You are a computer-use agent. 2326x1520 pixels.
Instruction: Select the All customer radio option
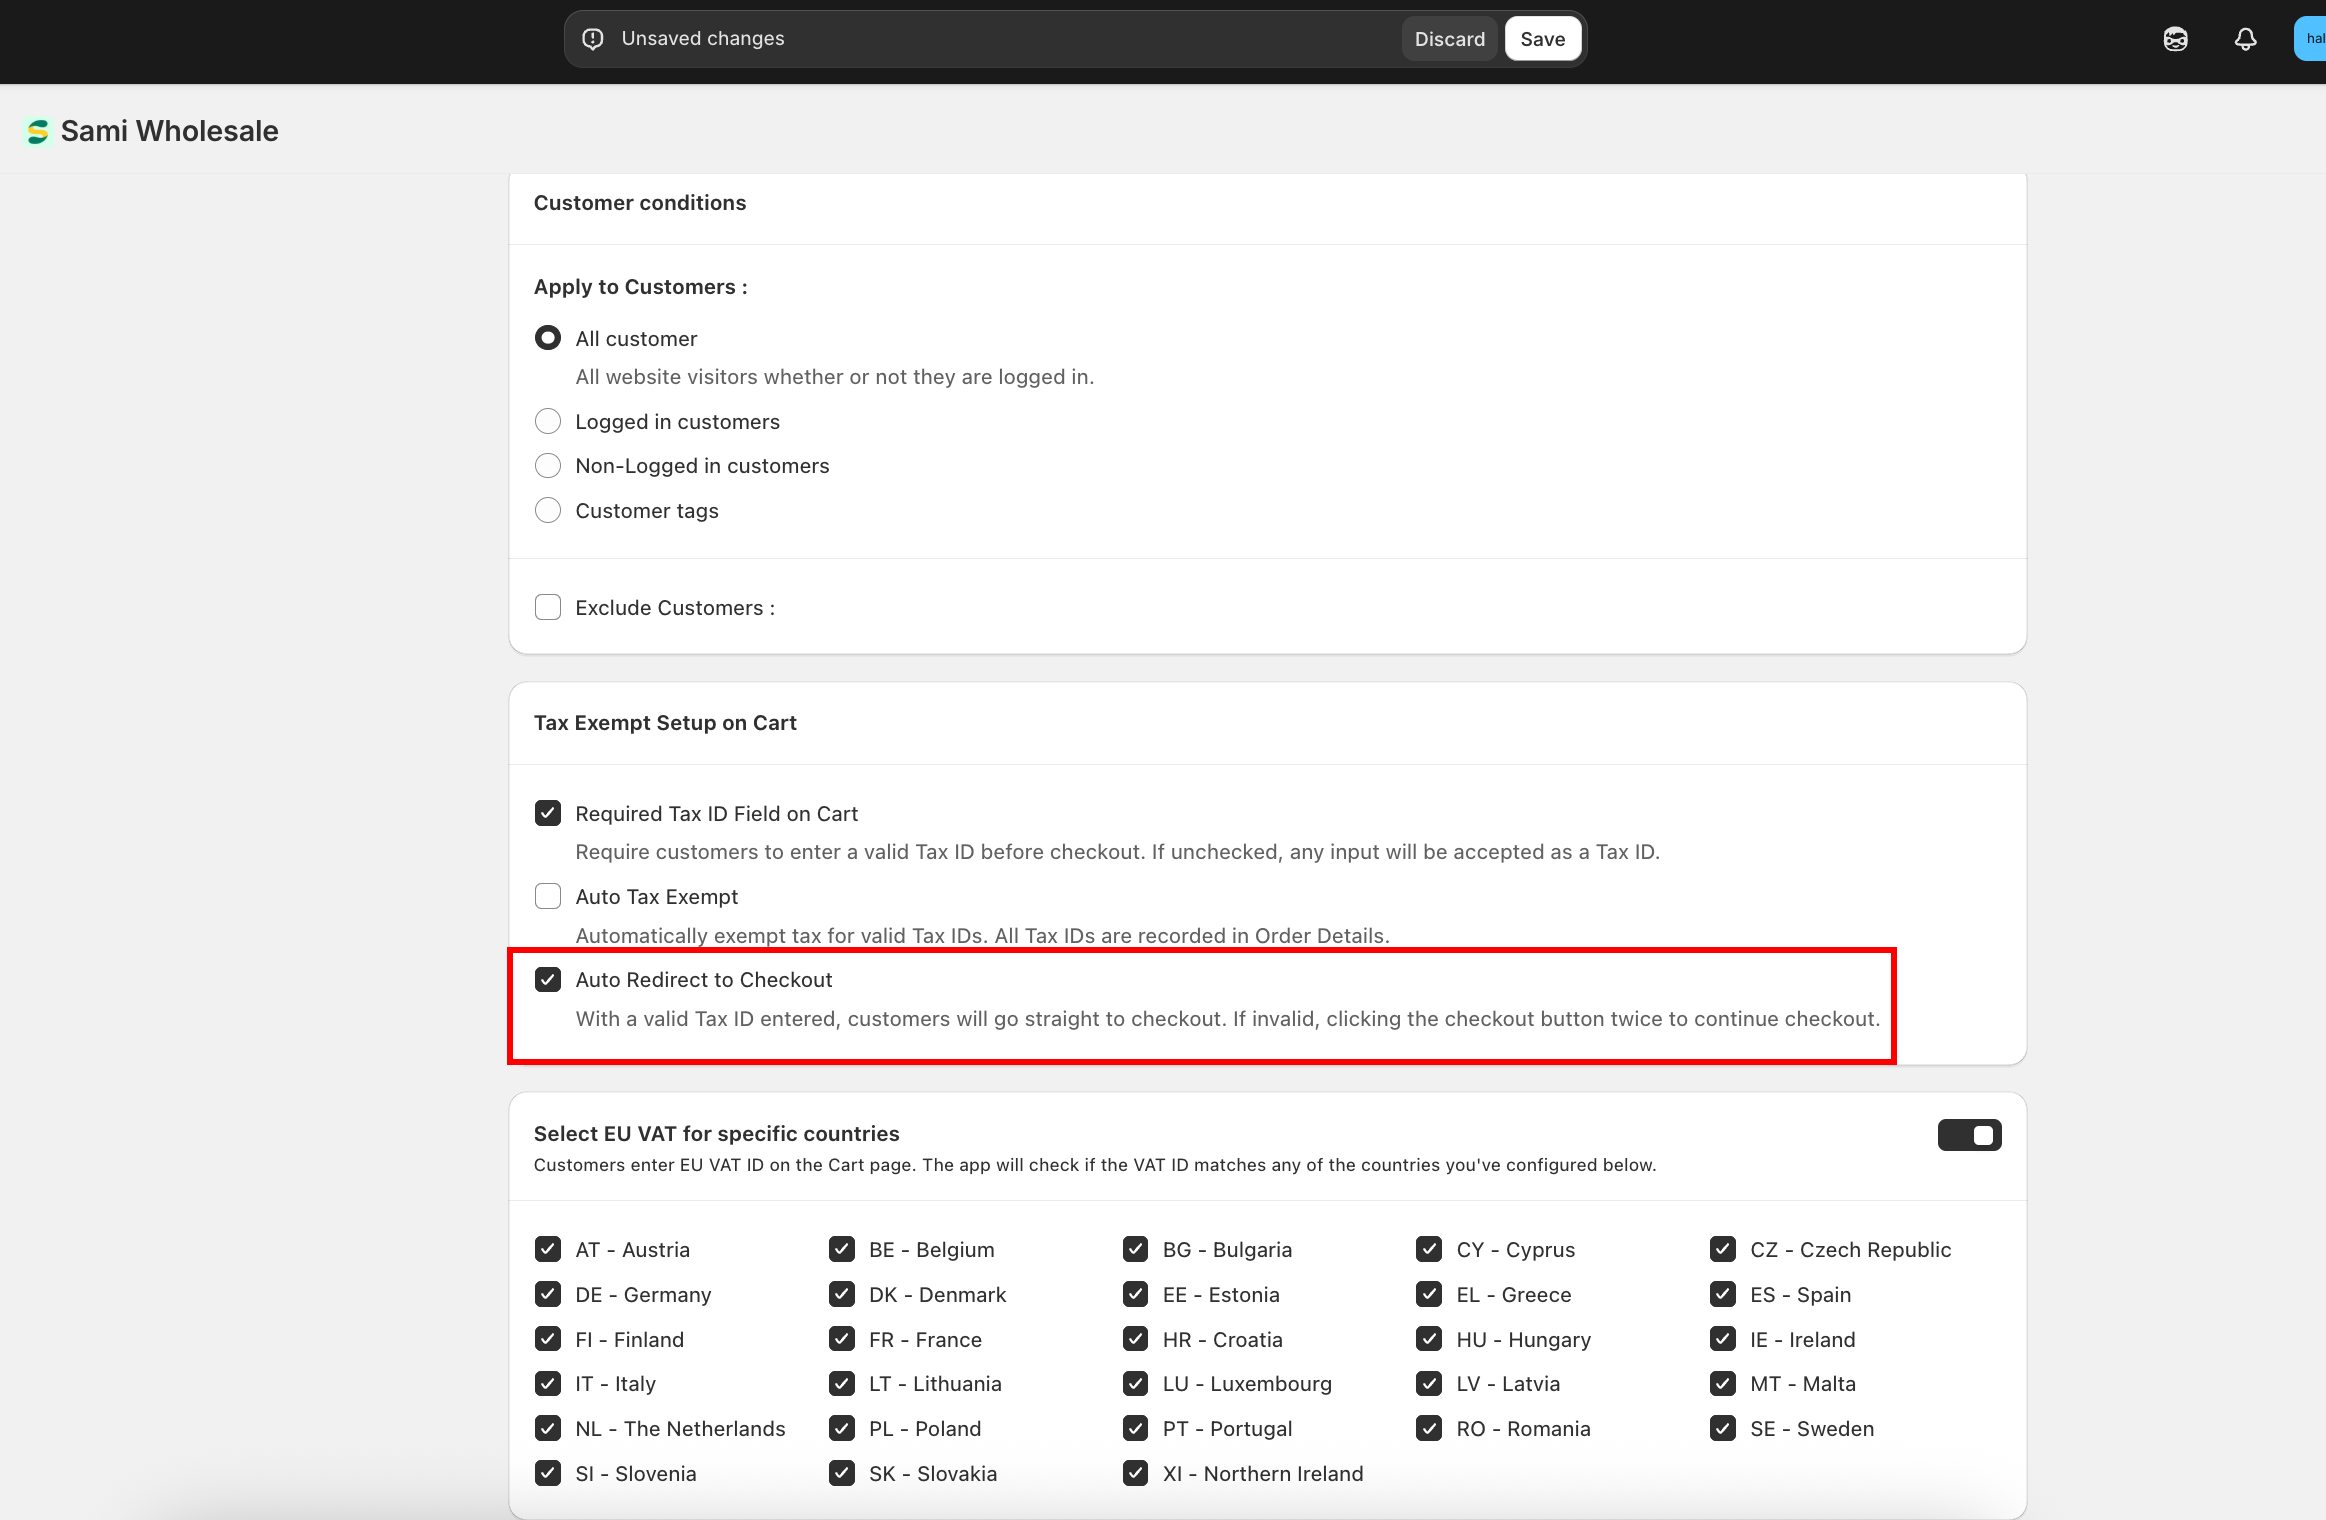(548, 338)
